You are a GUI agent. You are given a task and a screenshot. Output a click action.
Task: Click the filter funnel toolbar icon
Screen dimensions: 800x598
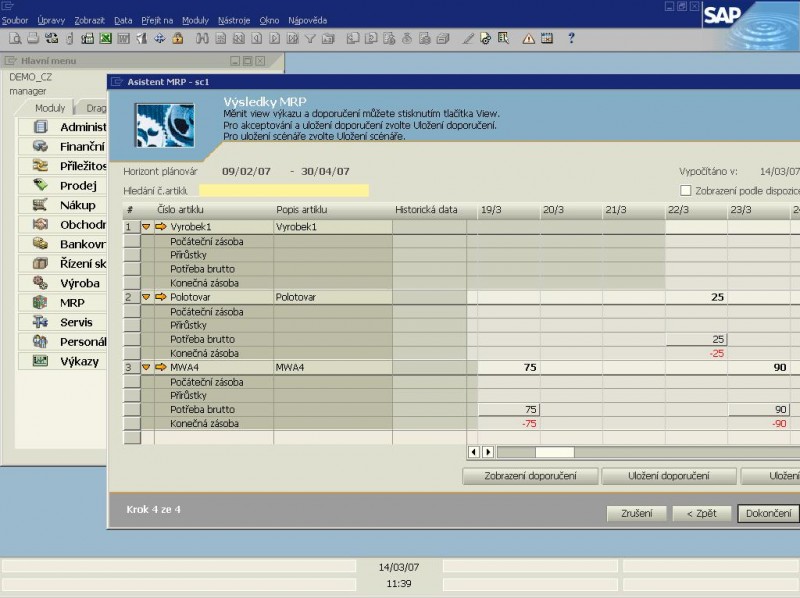tap(310, 39)
